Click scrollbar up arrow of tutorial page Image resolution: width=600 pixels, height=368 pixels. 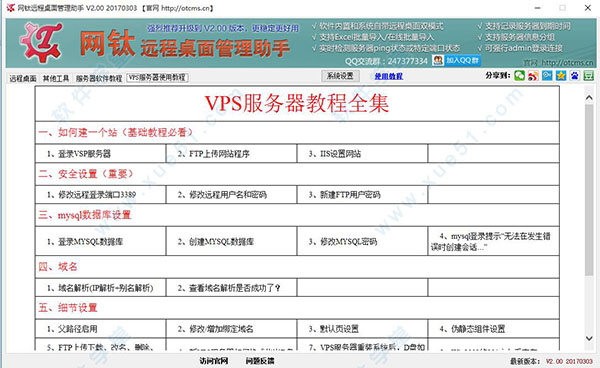tap(589, 98)
